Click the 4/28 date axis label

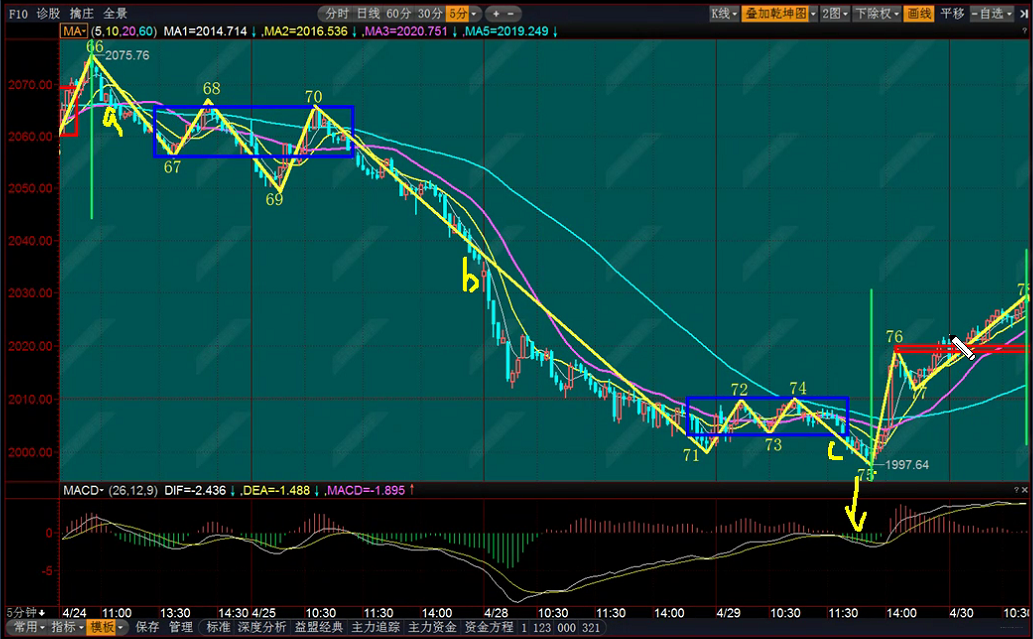(x=496, y=613)
